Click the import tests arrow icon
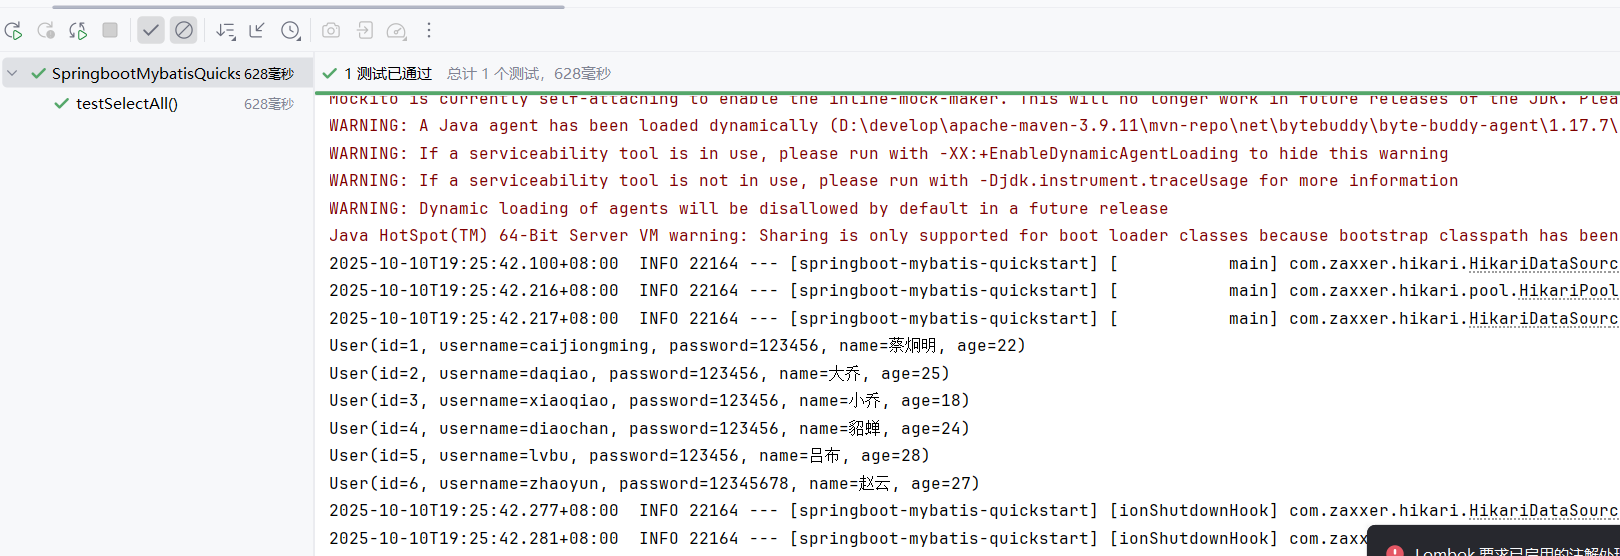1620x556 pixels. point(365,31)
